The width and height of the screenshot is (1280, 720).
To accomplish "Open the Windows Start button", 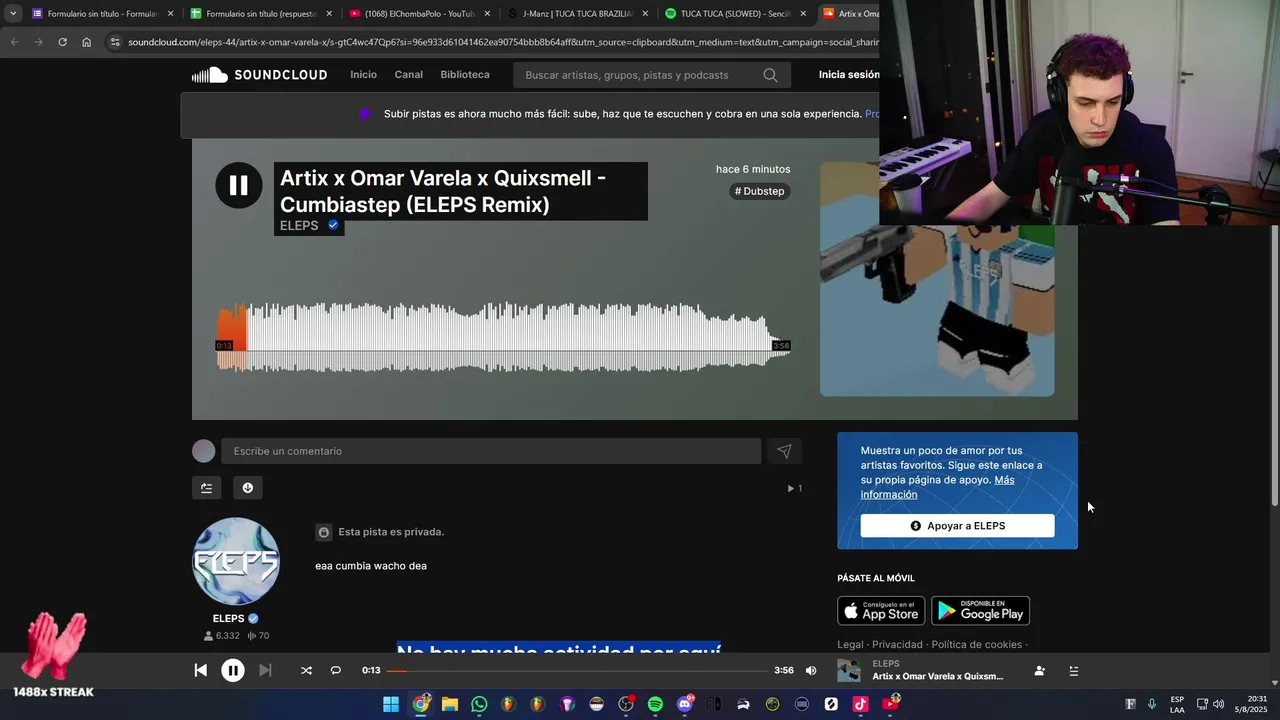I will coord(391,704).
